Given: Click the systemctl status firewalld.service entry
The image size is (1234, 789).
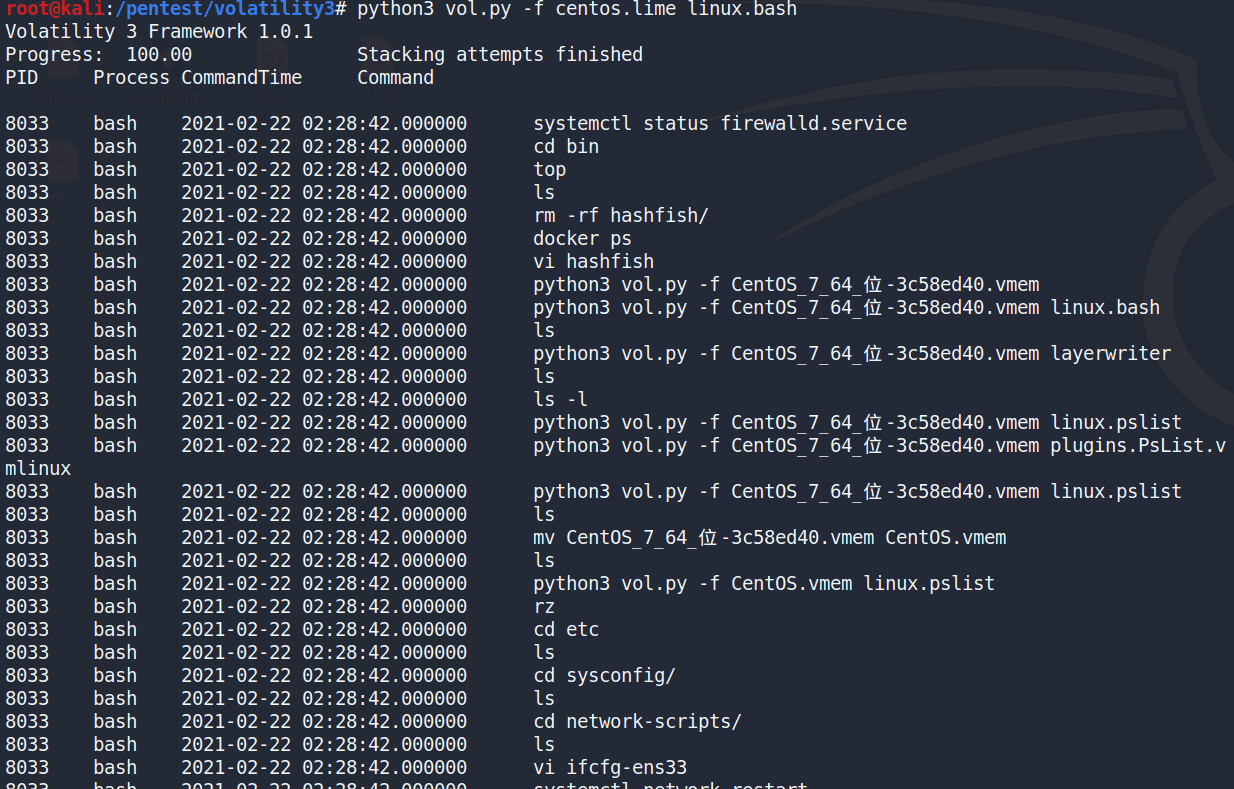Looking at the screenshot, I should coord(719,124).
